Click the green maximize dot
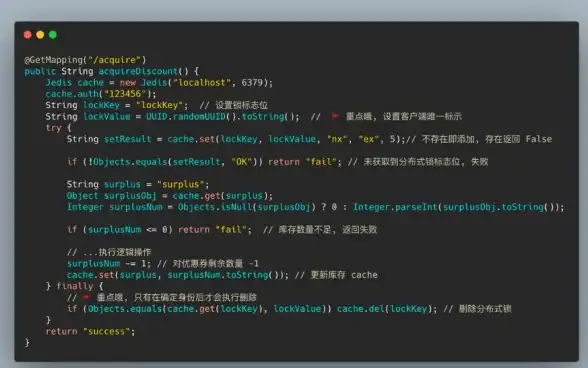Screen dimensions: 588x368 53,35
